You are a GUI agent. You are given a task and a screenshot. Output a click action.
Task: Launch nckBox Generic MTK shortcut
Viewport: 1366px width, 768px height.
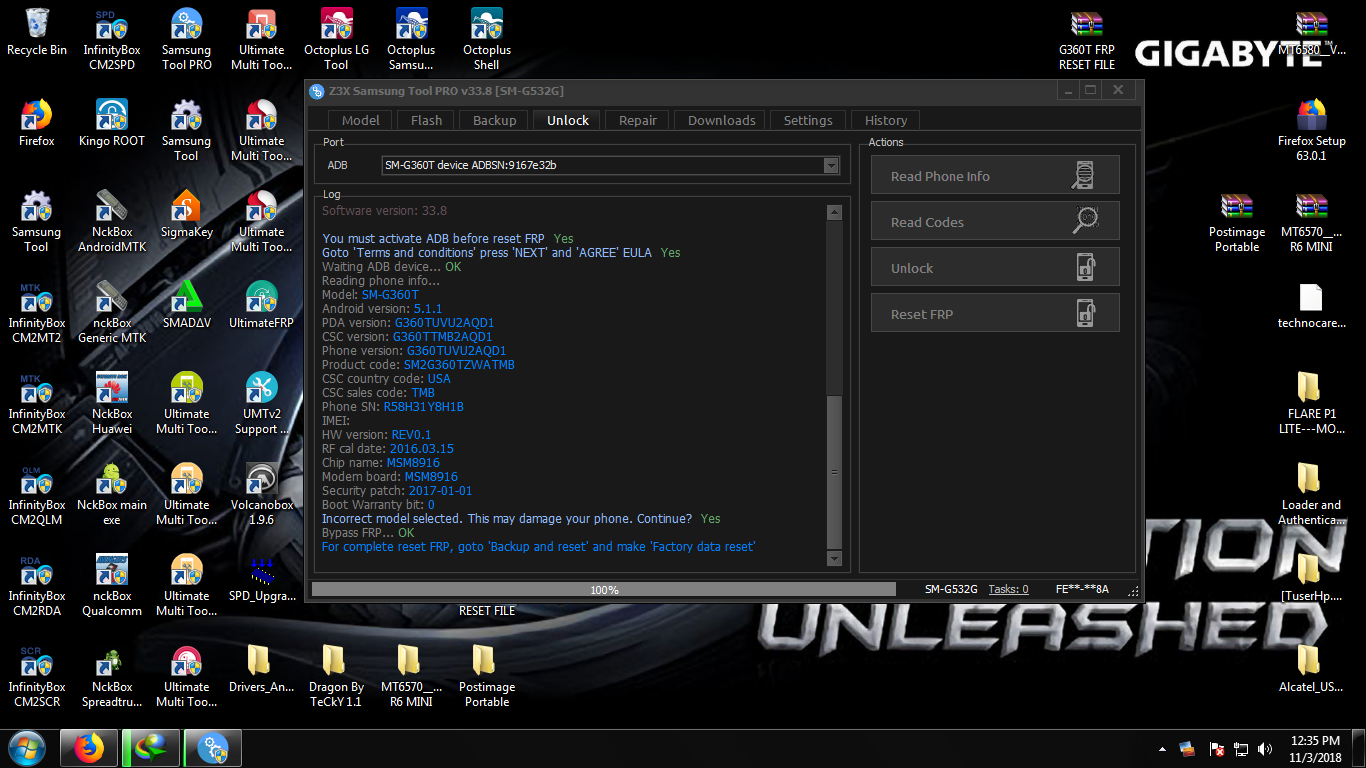click(112, 312)
